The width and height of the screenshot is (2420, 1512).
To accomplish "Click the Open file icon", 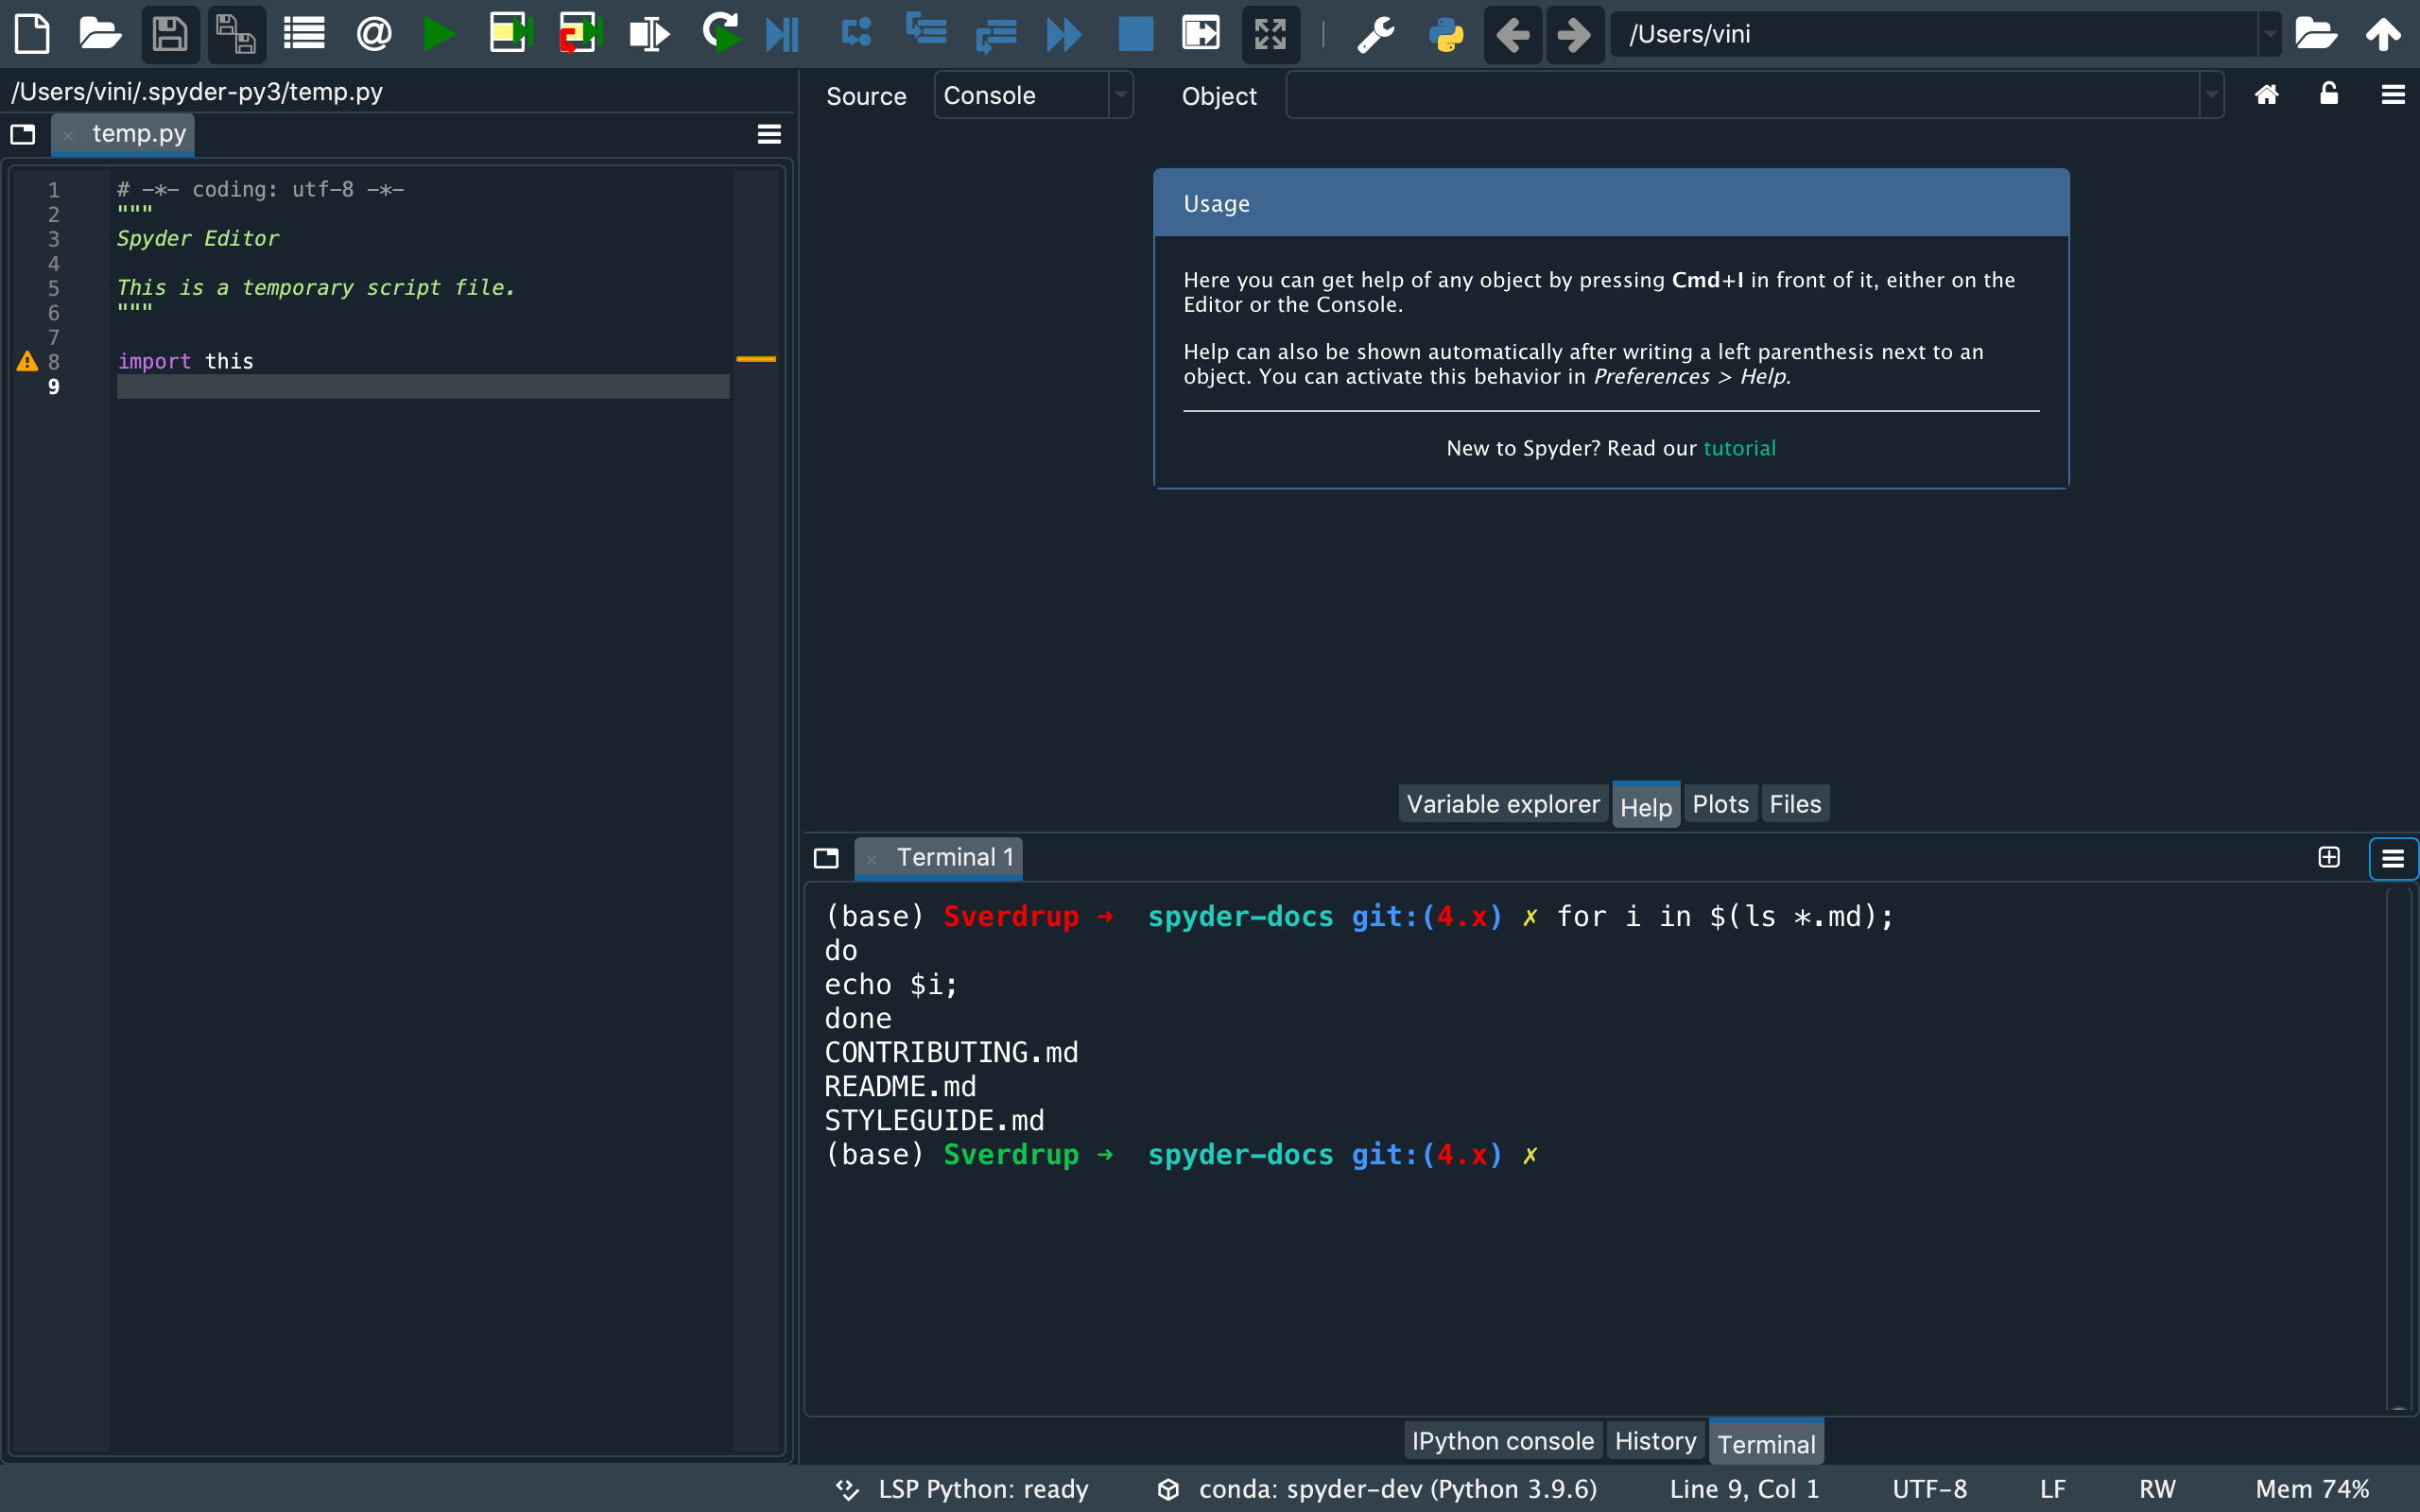I will pyautogui.click(x=97, y=31).
